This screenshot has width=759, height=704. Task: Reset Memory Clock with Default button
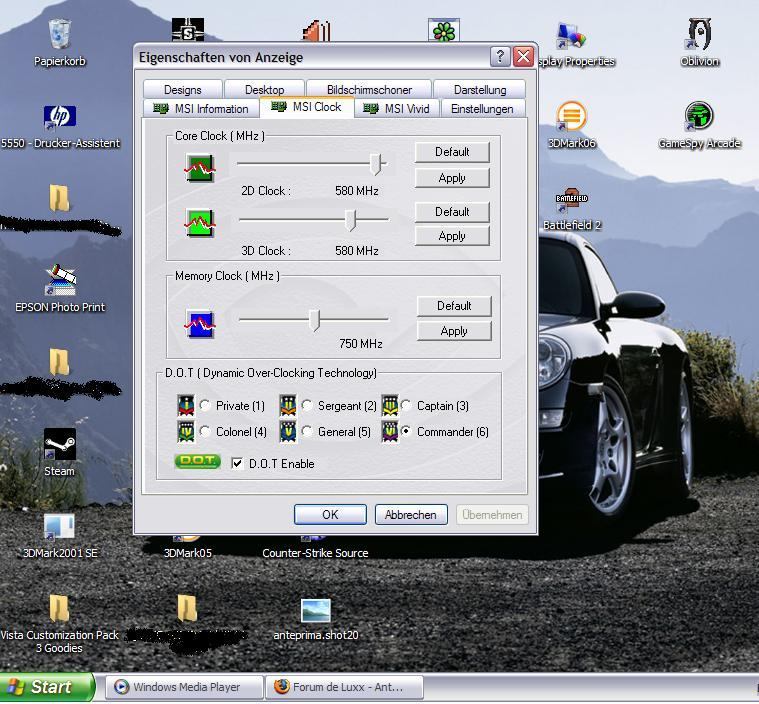point(454,306)
